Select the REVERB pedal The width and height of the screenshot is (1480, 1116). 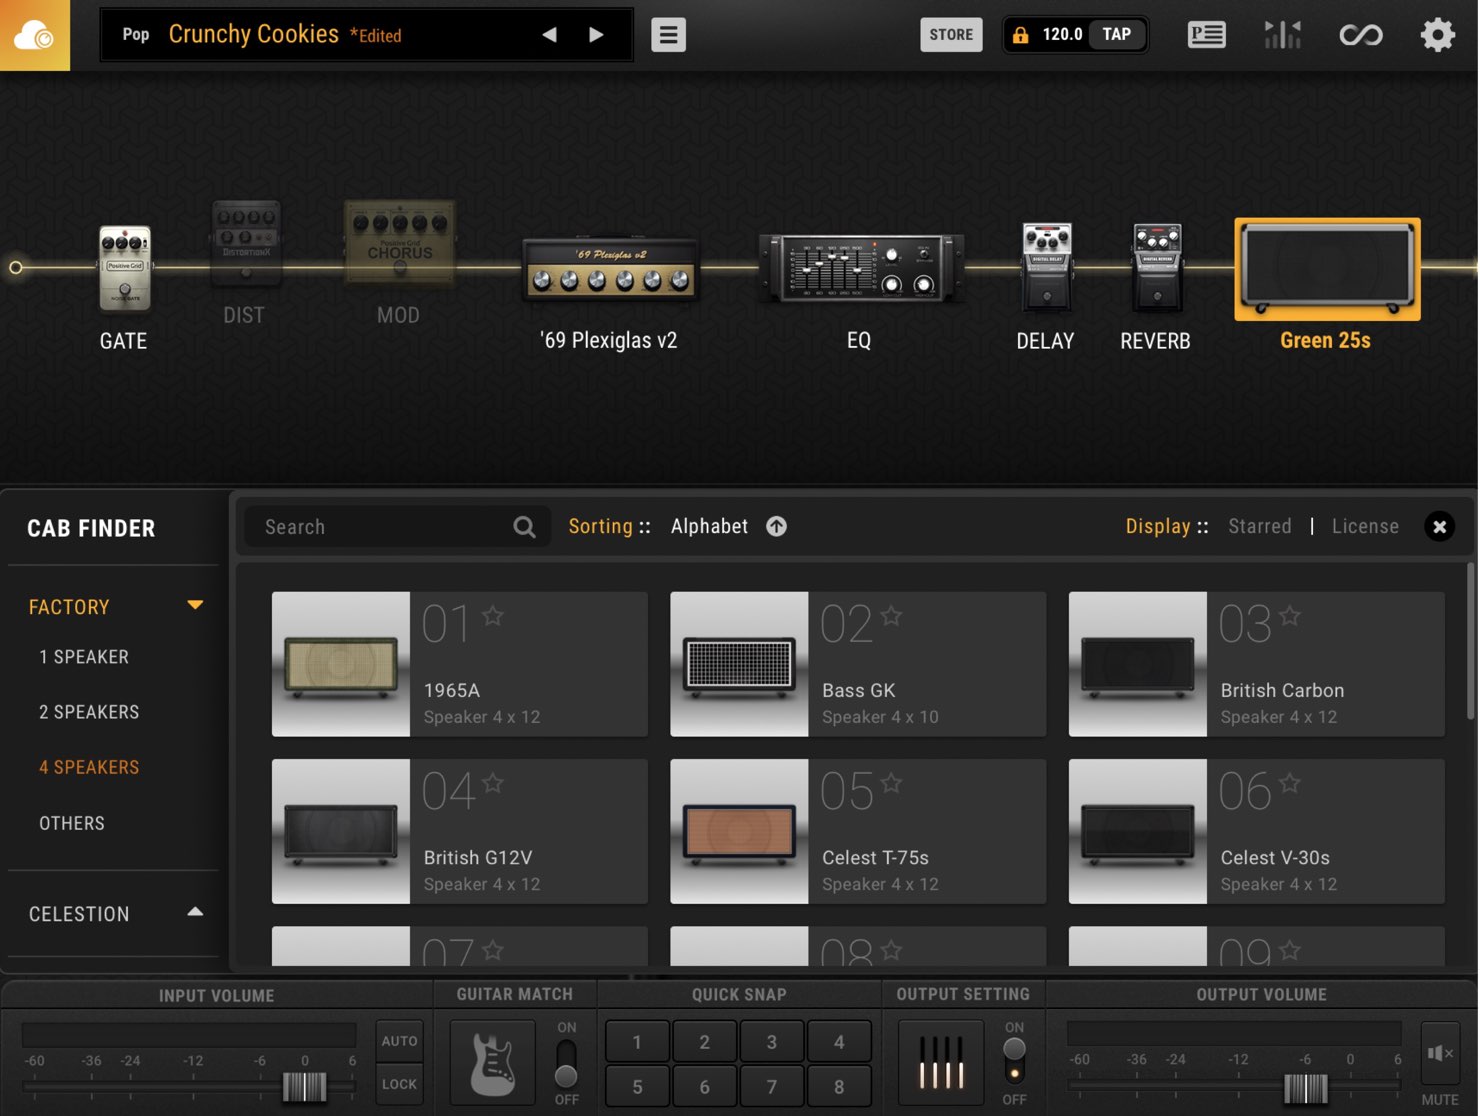1156,266
